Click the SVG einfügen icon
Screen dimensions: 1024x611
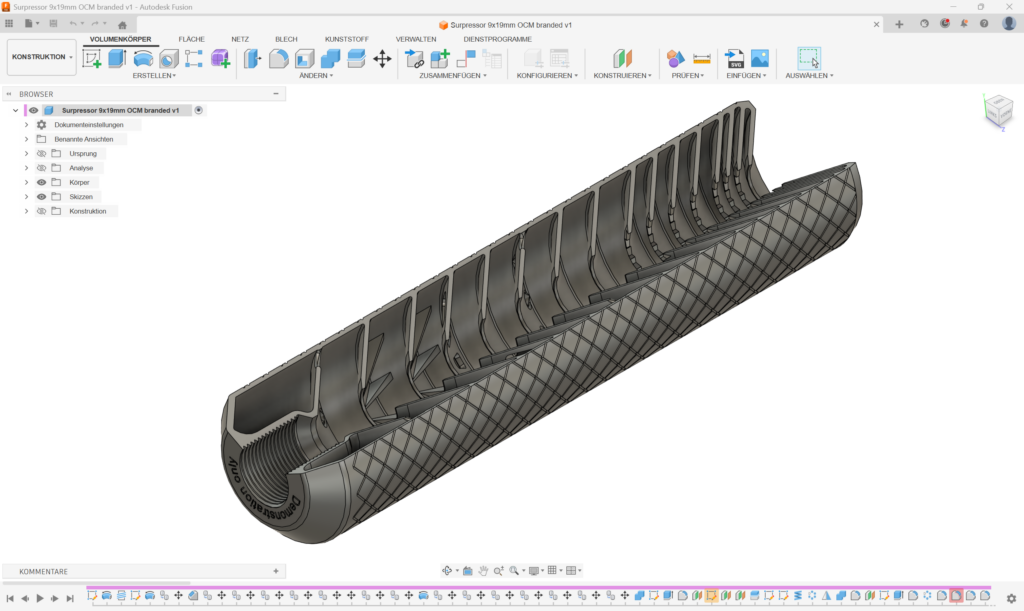coord(735,57)
